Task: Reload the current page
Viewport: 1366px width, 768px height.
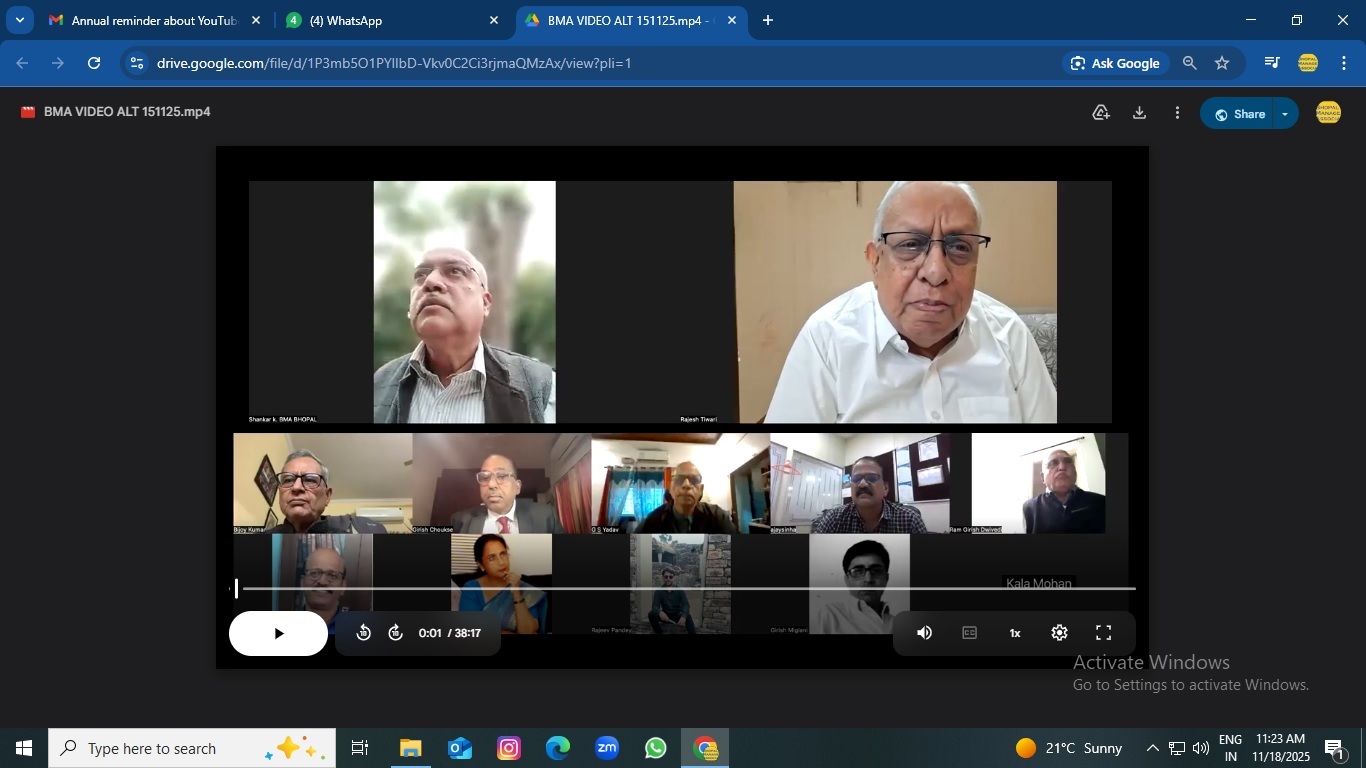Action: pyautogui.click(x=94, y=63)
